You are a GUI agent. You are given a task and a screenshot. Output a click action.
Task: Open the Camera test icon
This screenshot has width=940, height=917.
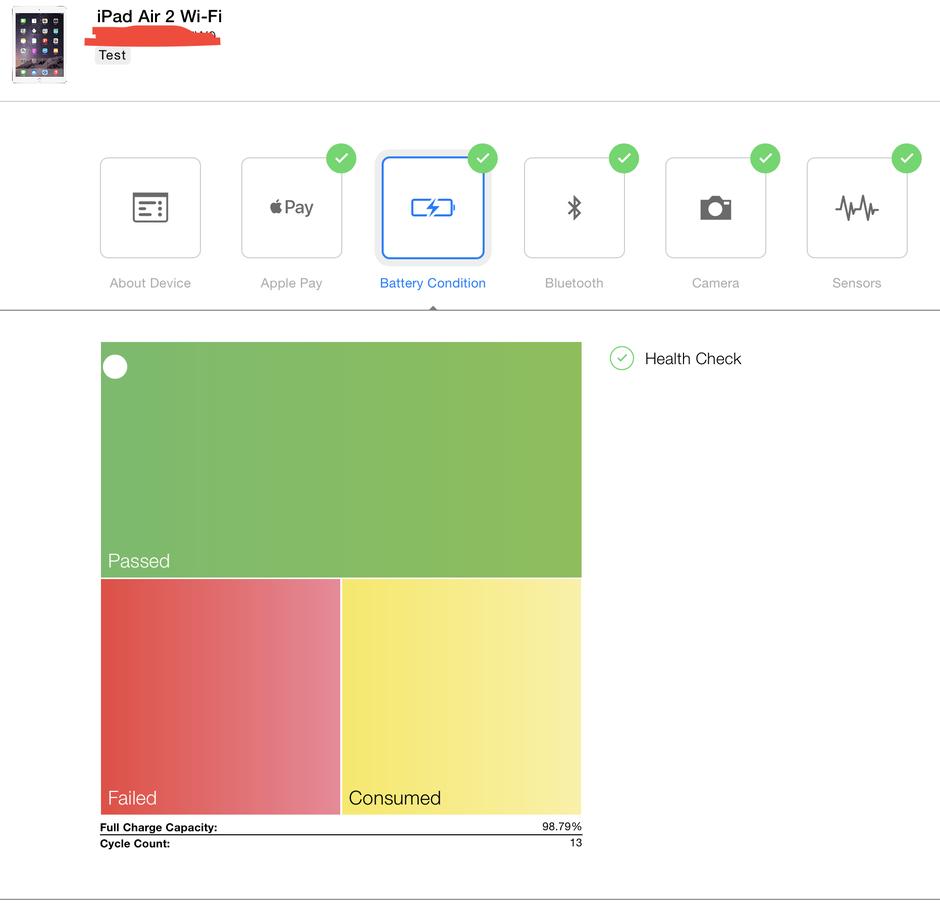pyautogui.click(x=716, y=208)
